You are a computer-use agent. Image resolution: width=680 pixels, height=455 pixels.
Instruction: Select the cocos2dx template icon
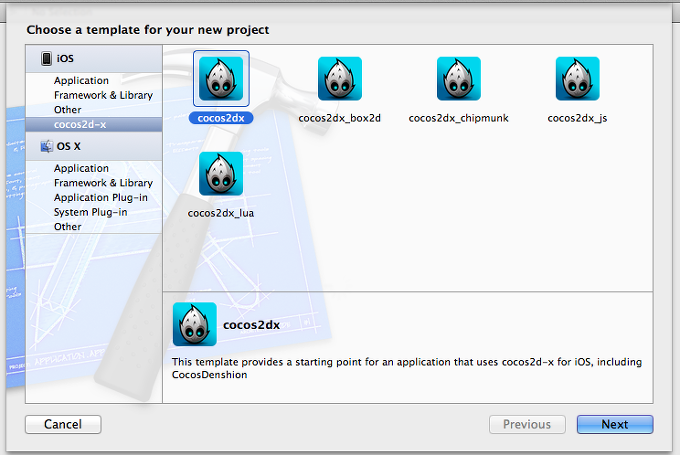pyautogui.click(x=221, y=79)
